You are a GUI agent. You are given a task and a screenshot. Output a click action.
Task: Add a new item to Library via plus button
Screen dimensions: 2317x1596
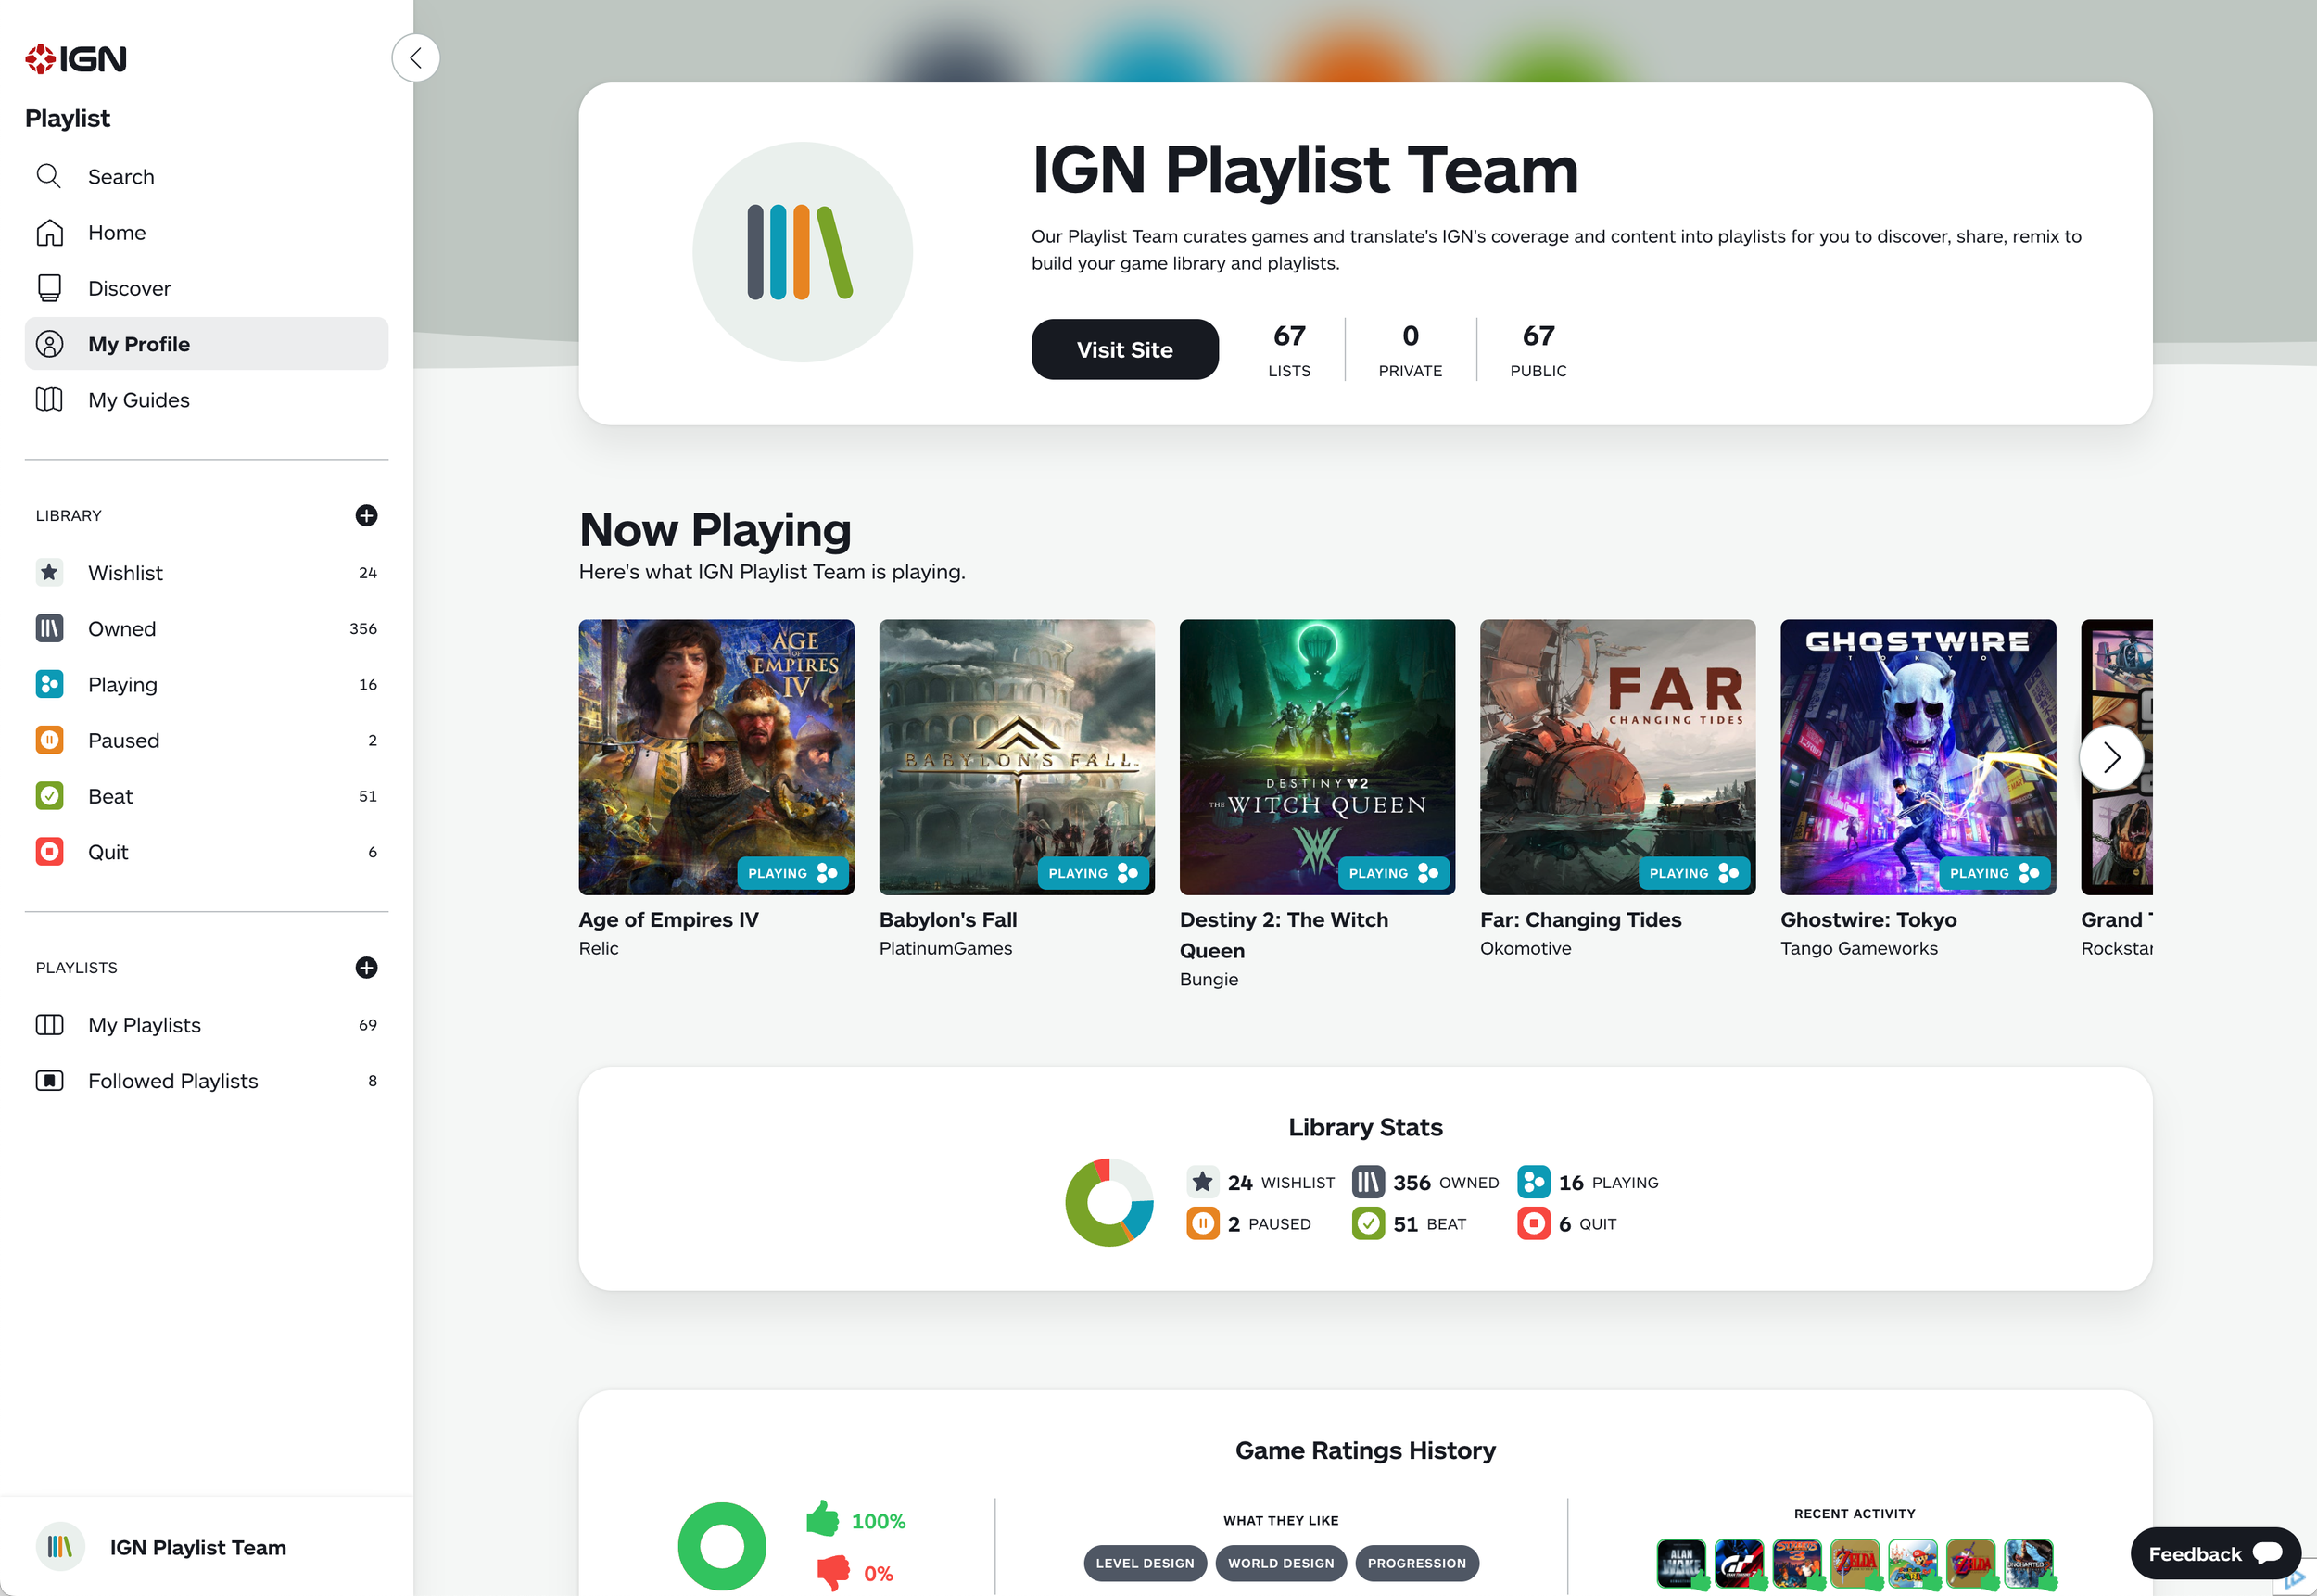pos(366,515)
